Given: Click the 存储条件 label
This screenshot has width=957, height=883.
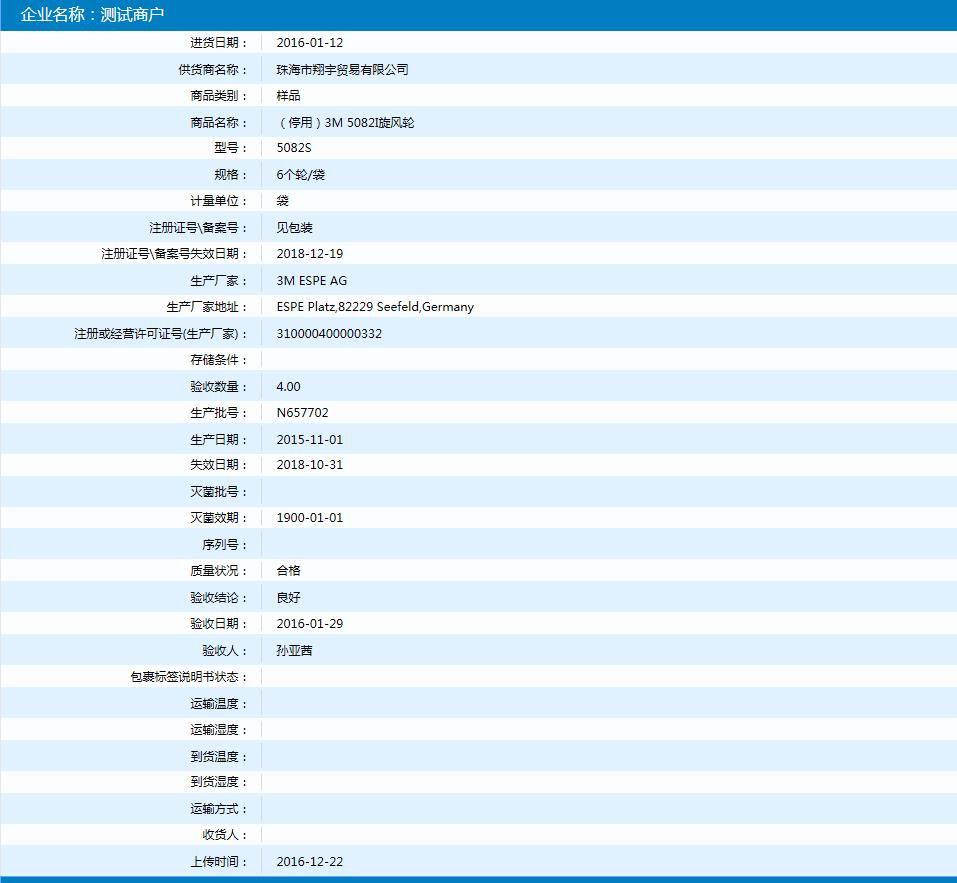Looking at the screenshot, I should 218,360.
